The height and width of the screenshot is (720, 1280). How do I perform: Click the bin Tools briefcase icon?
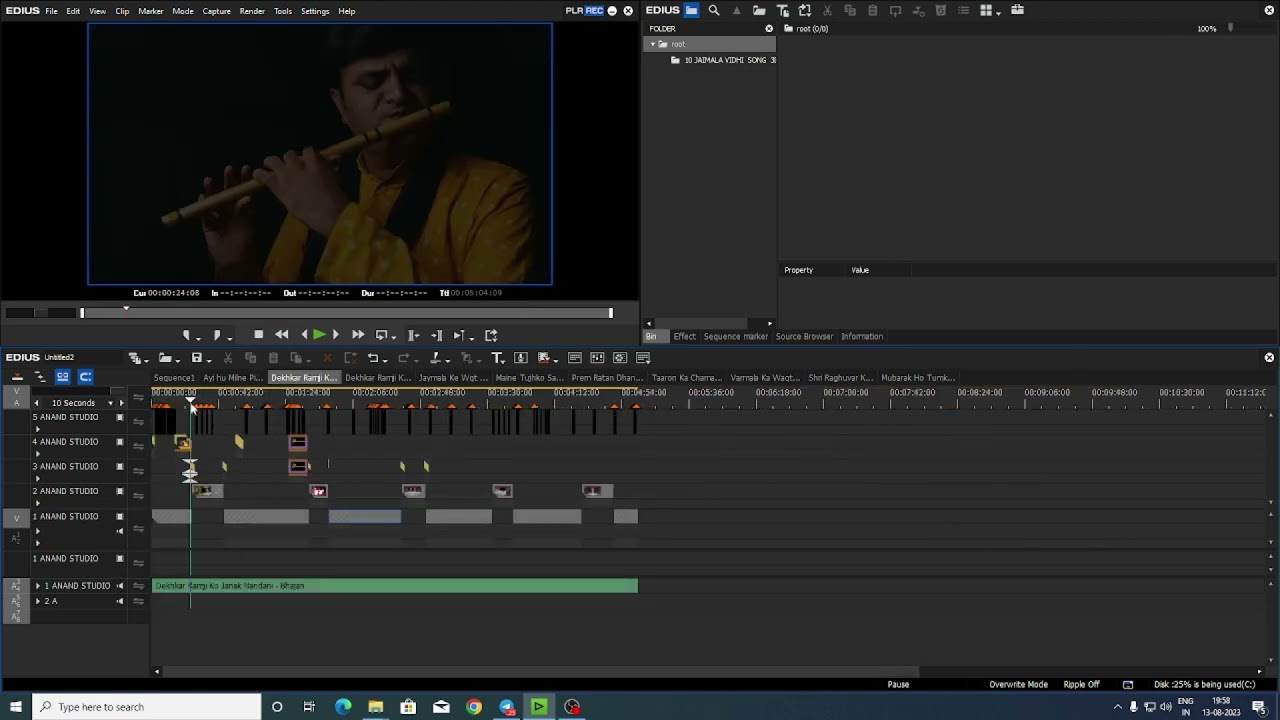pyautogui.click(x=1018, y=10)
